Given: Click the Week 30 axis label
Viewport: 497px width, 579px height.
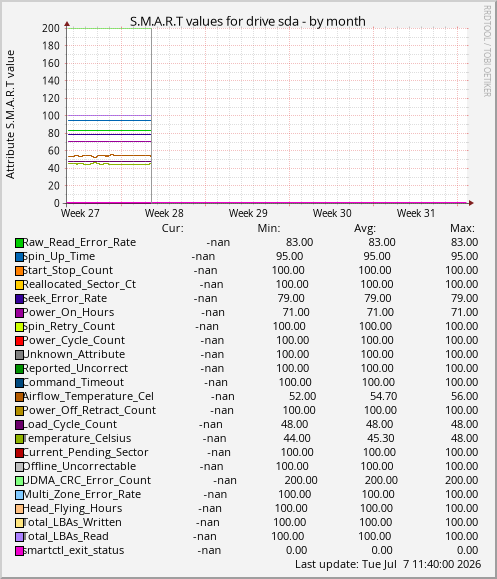Looking at the screenshot, I should pyautogui.click(x=332, y=213).
